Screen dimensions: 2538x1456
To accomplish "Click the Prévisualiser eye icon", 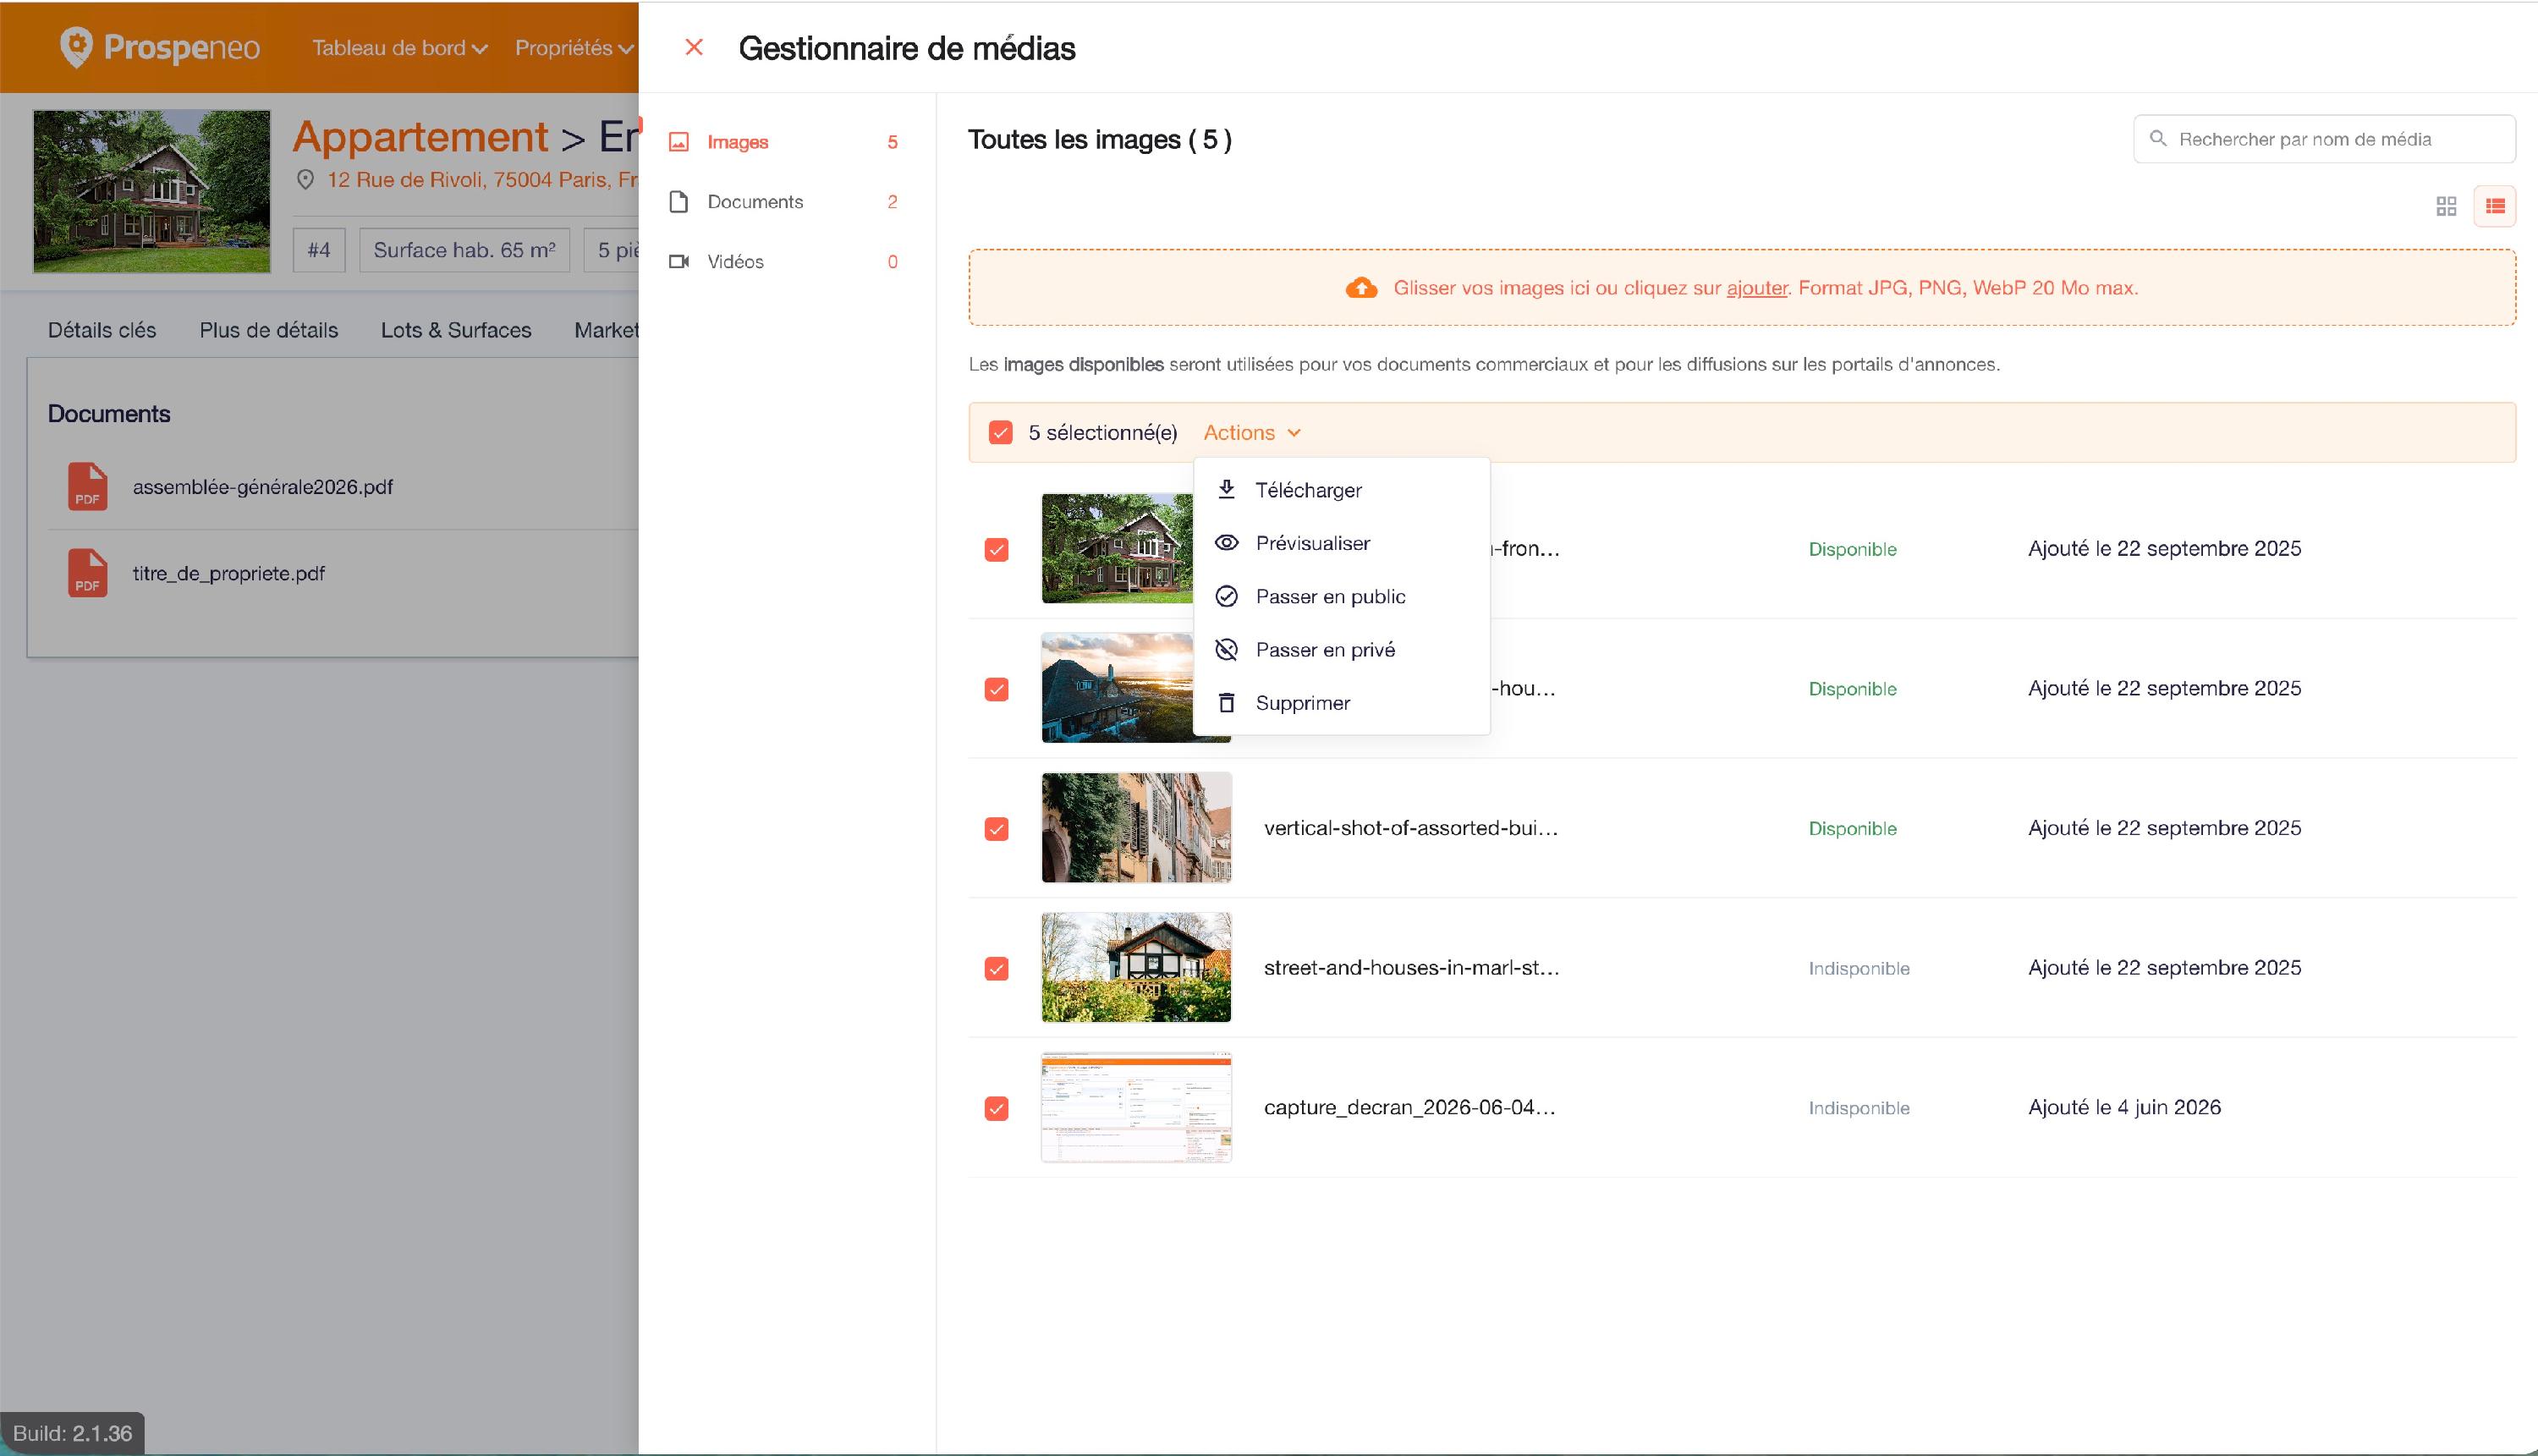I will (1227, 543).
